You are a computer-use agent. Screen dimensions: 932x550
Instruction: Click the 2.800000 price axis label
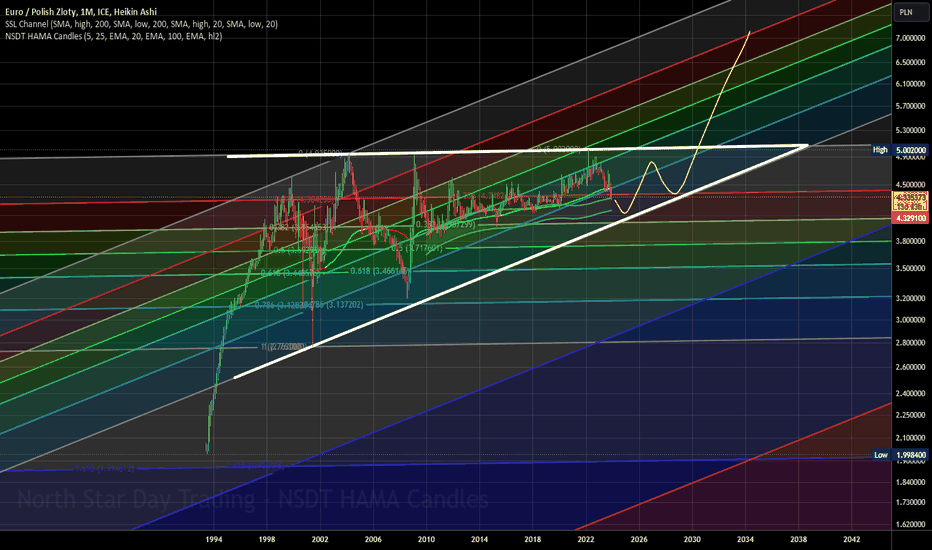911,342
